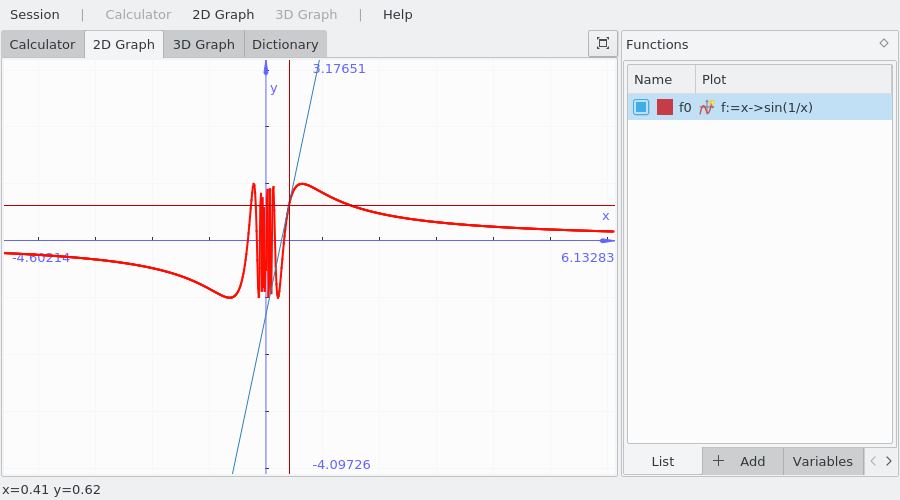Image resolution: width=900 pixels, height=500 pixels.
Task: Click the float/detach diamond icon in Functions panel
Action: [x=884, y=43]
